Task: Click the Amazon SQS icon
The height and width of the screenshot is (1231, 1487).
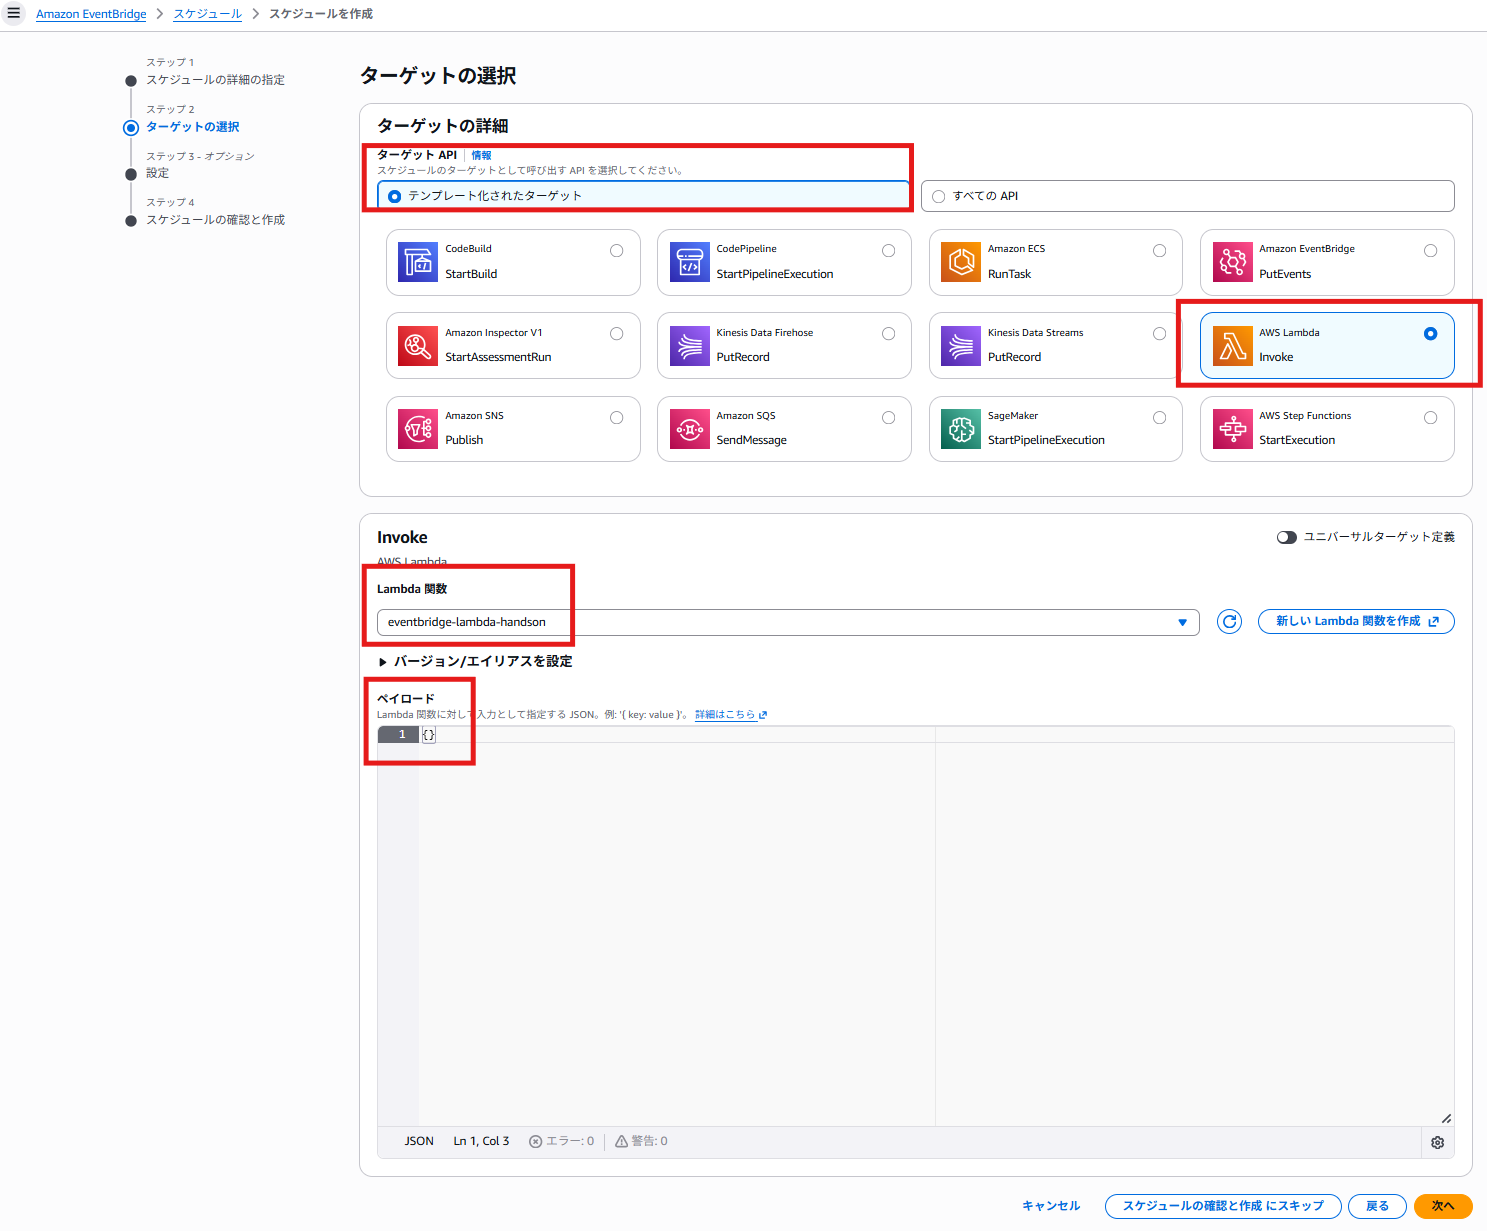Action: point(689,429)
